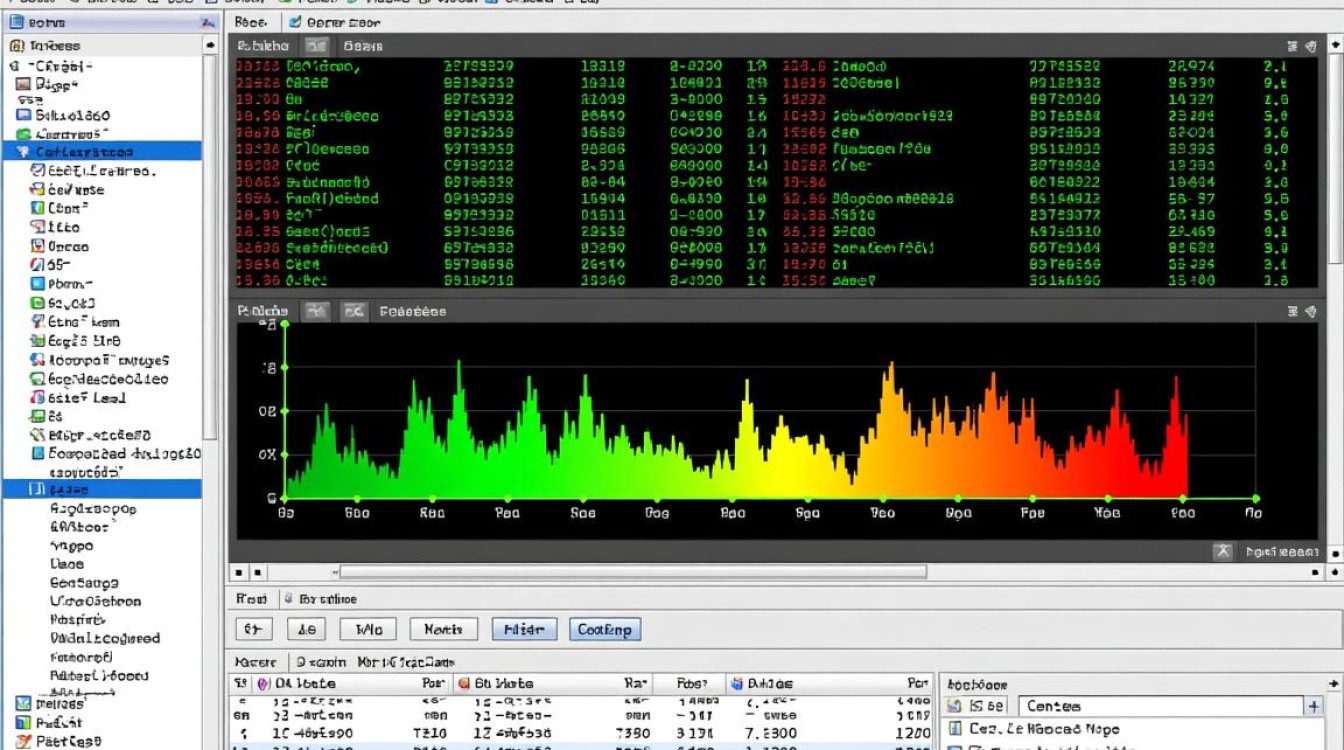Open the small arrow dropdown atop the sidebar scrollbar
This screenshot has width=1344, height=750.
point(210,45)
